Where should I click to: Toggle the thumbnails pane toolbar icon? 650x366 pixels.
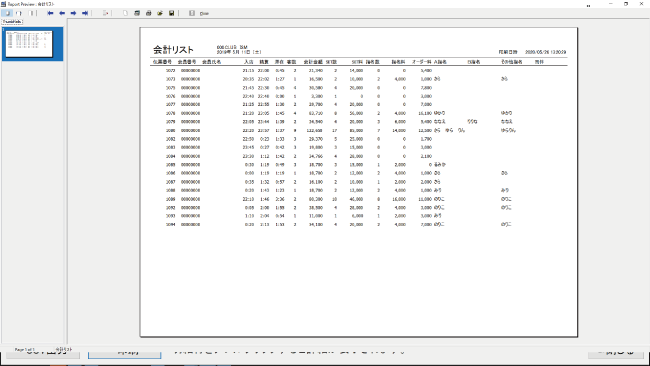pos(7,13)
